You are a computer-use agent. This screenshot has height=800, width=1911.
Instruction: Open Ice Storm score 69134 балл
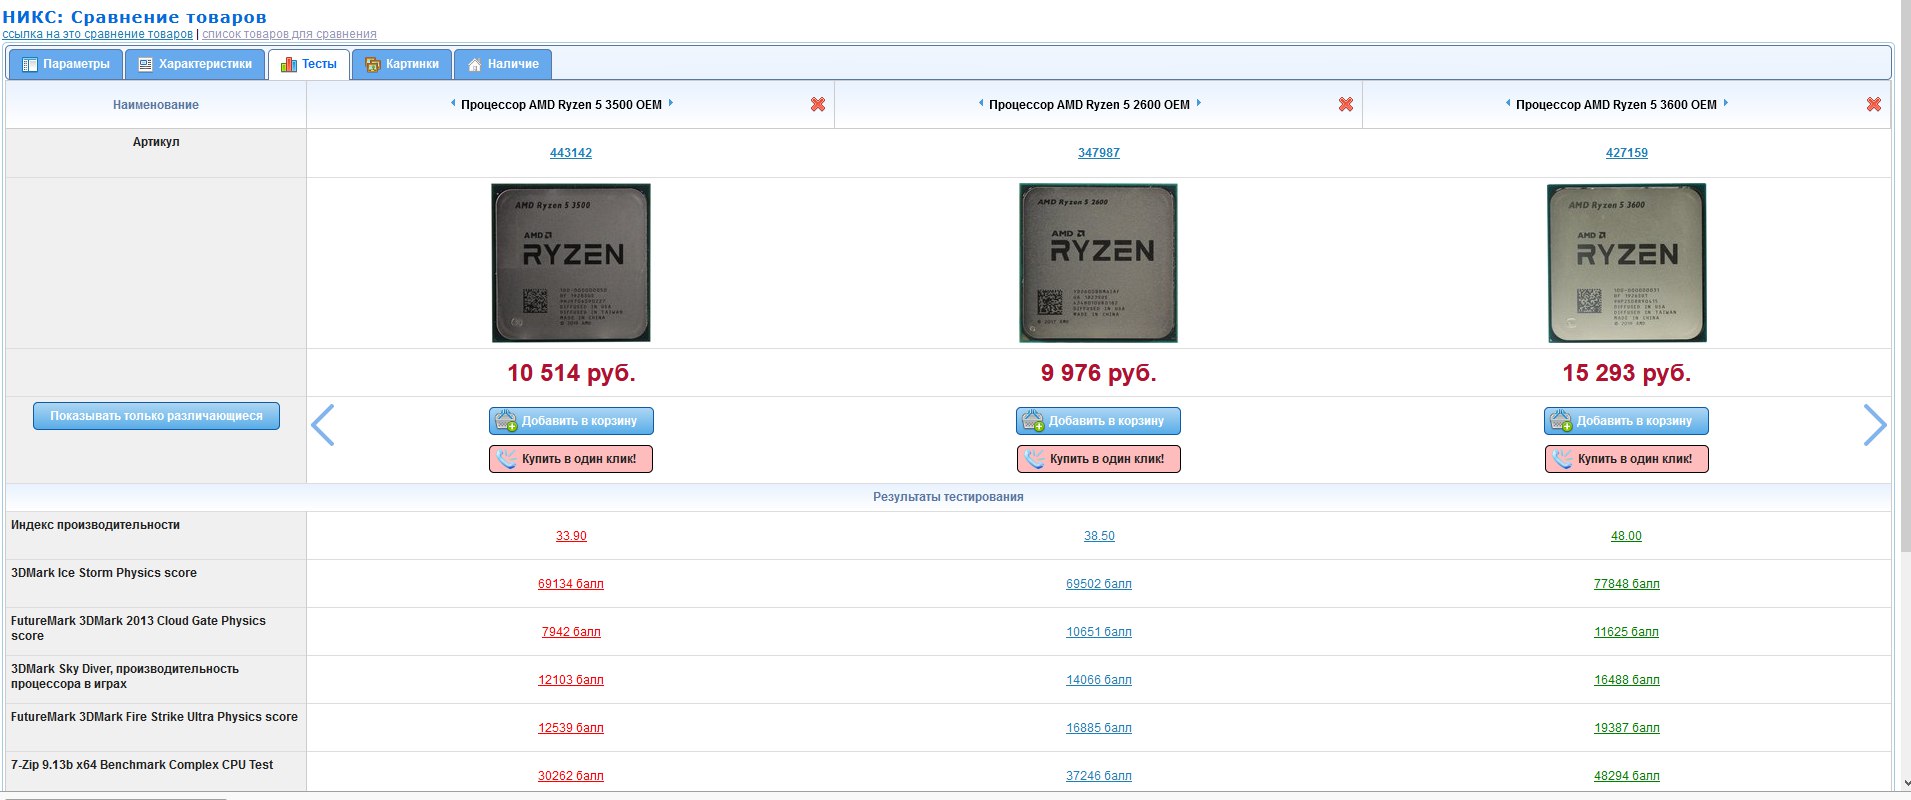pos(571,584)
